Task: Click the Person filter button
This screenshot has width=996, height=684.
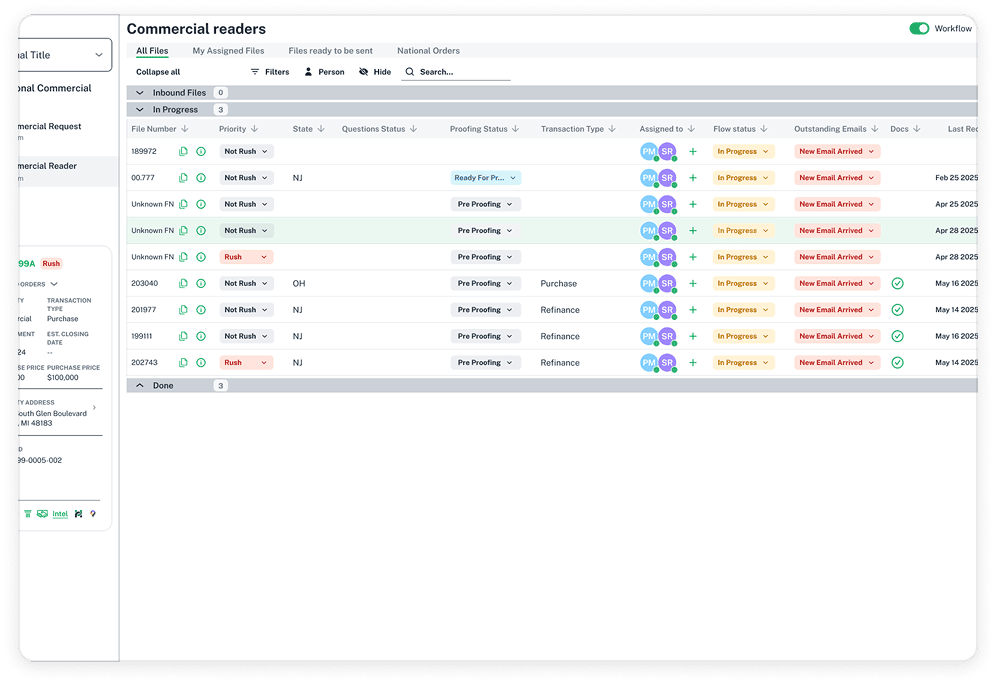Action: pyautogui.click(x=324, y=72)
